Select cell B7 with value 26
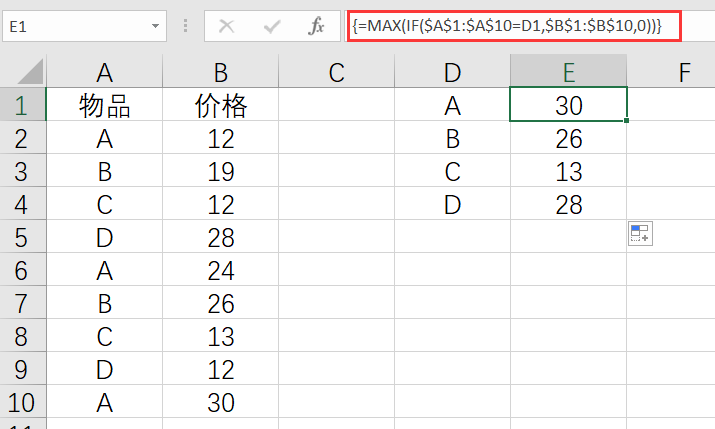This screenshot has width=715, height=429. click(x=221, y=302)
